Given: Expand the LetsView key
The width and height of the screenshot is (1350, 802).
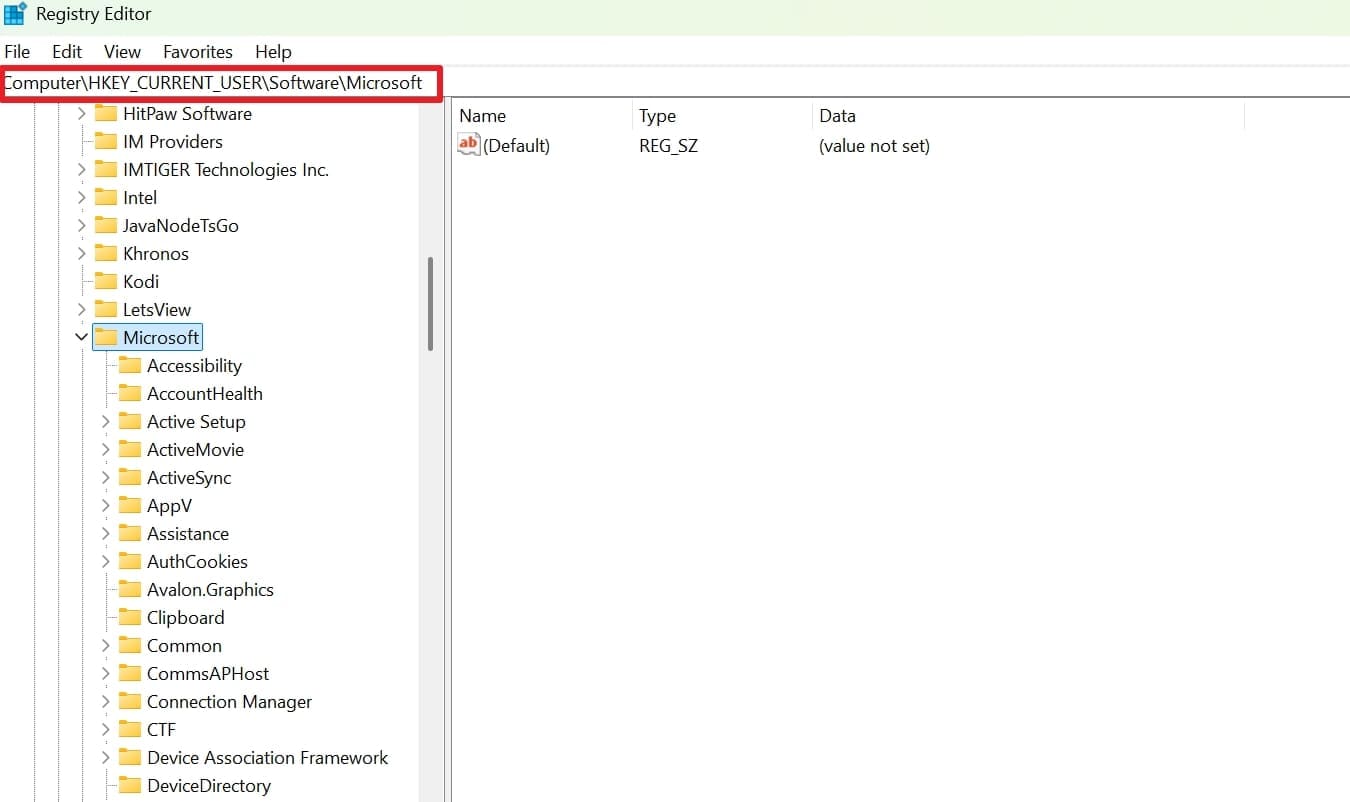Looking at the screenshot, I should pyautogui.click(x=82, y=309).
